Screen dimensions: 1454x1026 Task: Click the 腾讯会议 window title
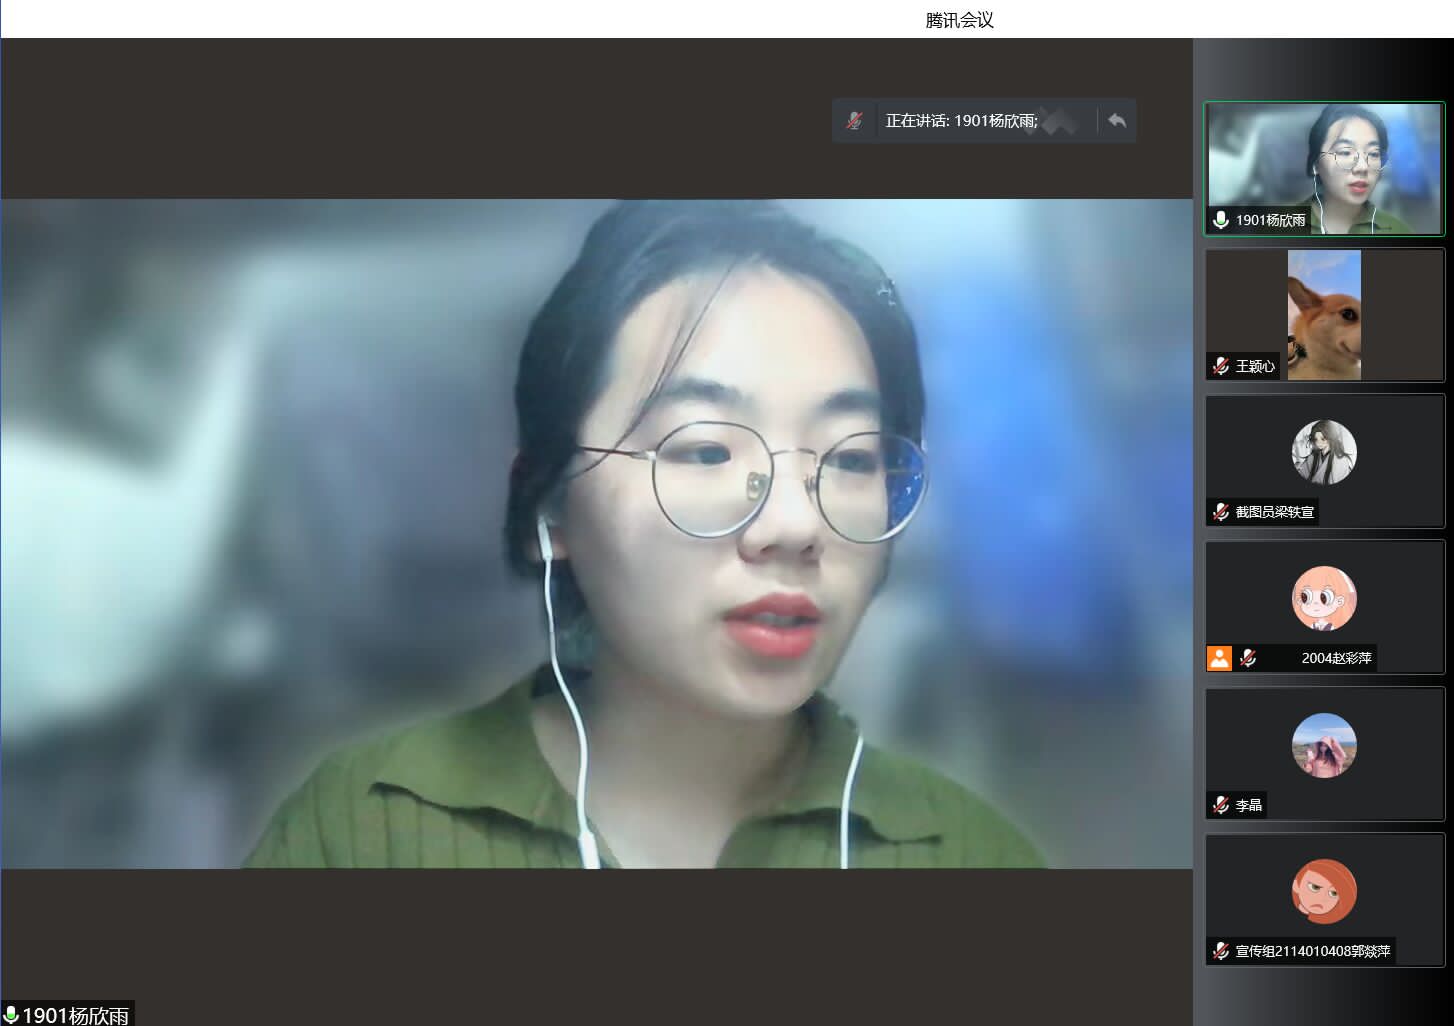click(959, 20)
